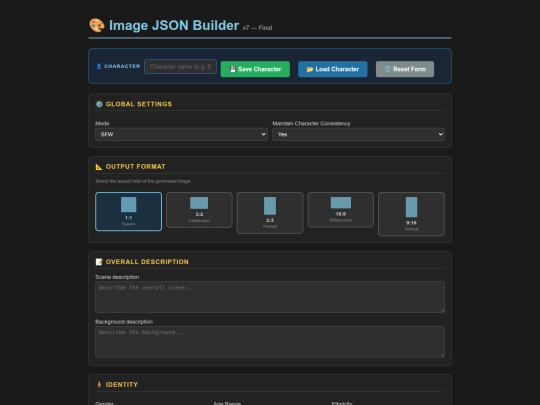Click the palette emoji icon in title

coord(97,25)
